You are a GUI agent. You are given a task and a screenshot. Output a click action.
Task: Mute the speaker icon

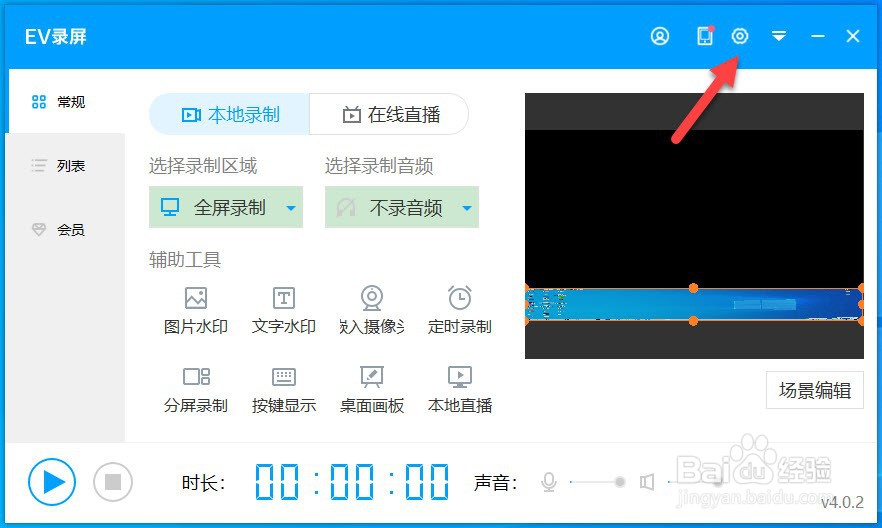click(647, 482)
